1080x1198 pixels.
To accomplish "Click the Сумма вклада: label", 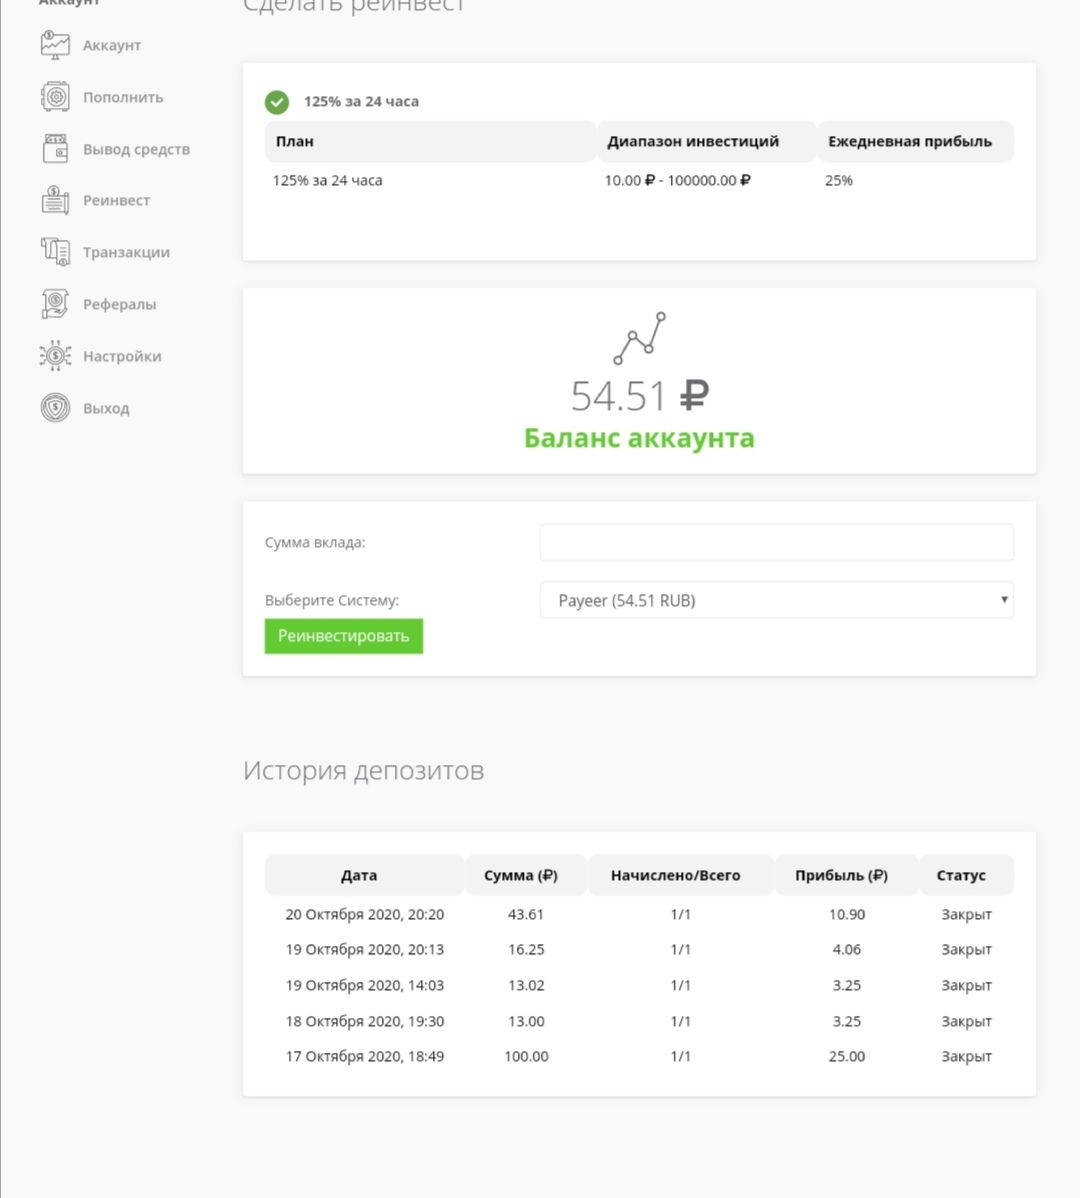I will (x=315, y=542).
